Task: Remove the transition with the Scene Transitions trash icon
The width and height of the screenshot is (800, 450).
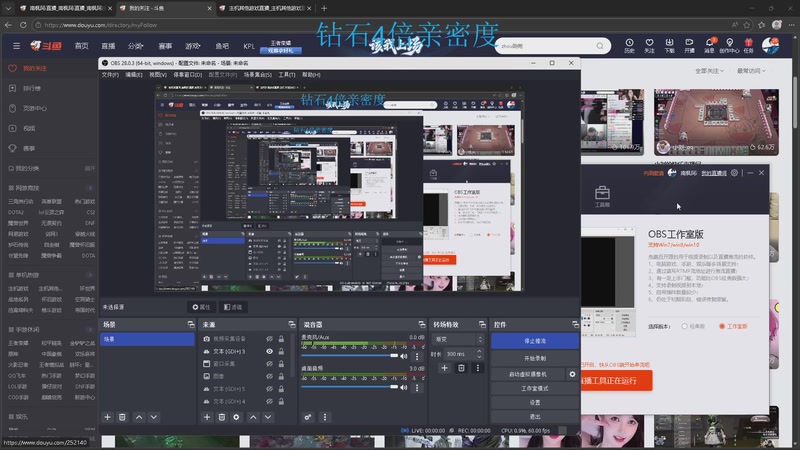Action: 461,368
